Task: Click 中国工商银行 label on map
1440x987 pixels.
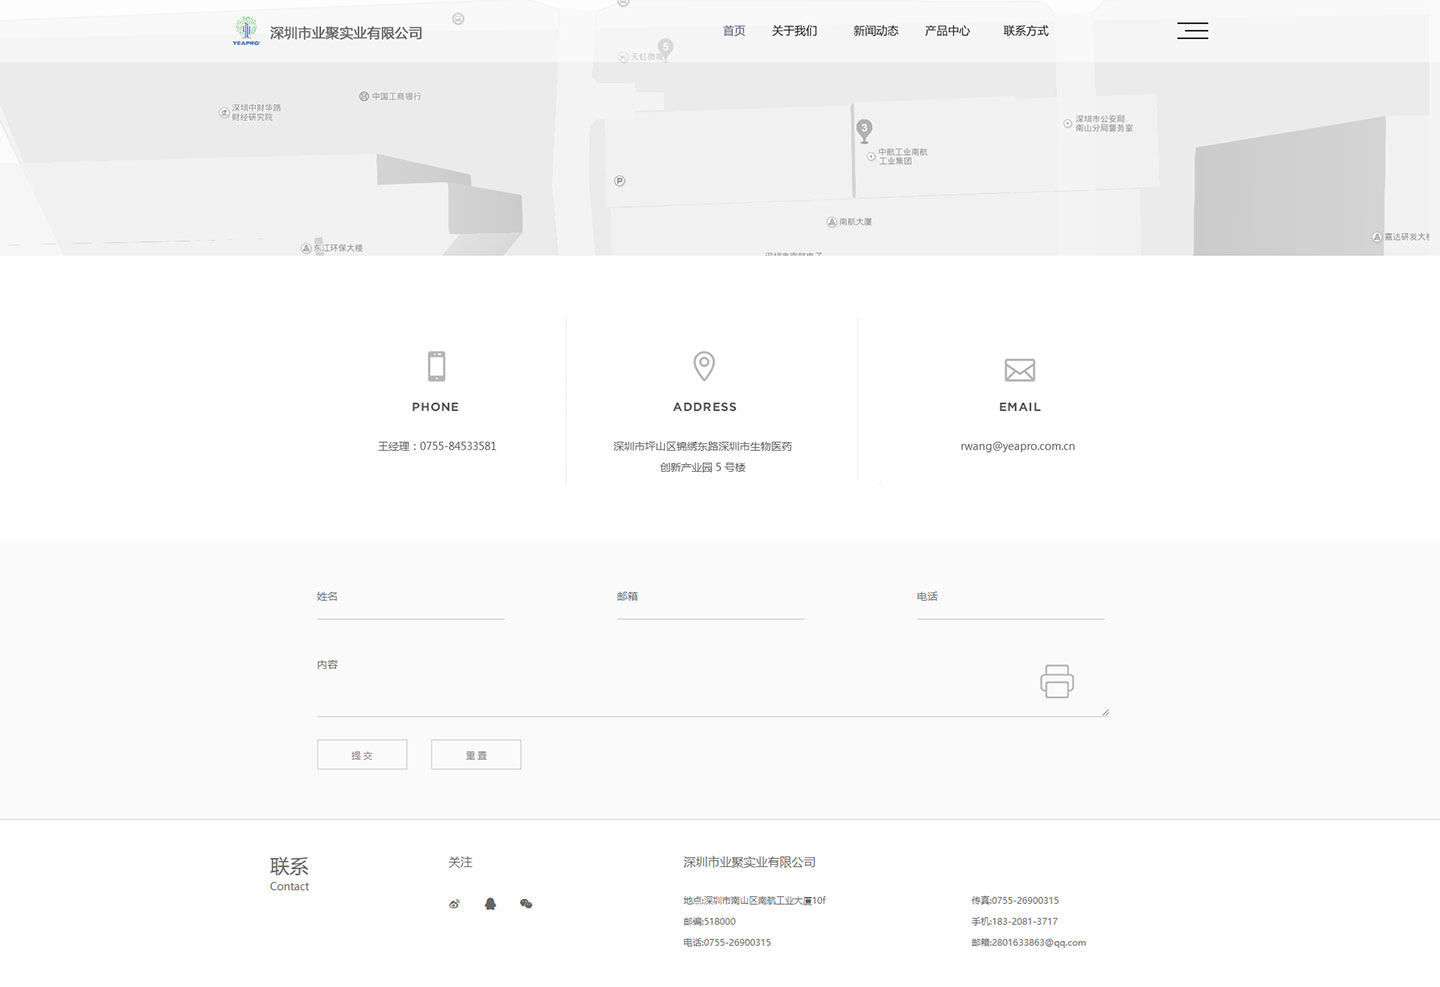Action: [x=397, y=96]
